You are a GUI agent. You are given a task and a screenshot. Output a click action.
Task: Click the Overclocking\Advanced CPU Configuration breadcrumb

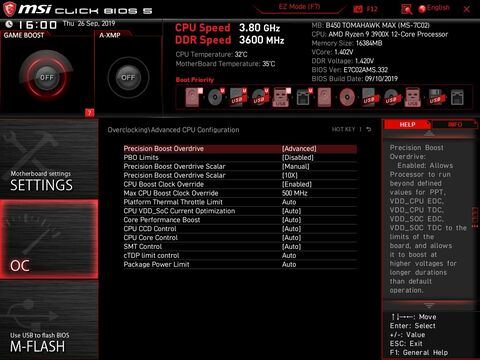173,130
